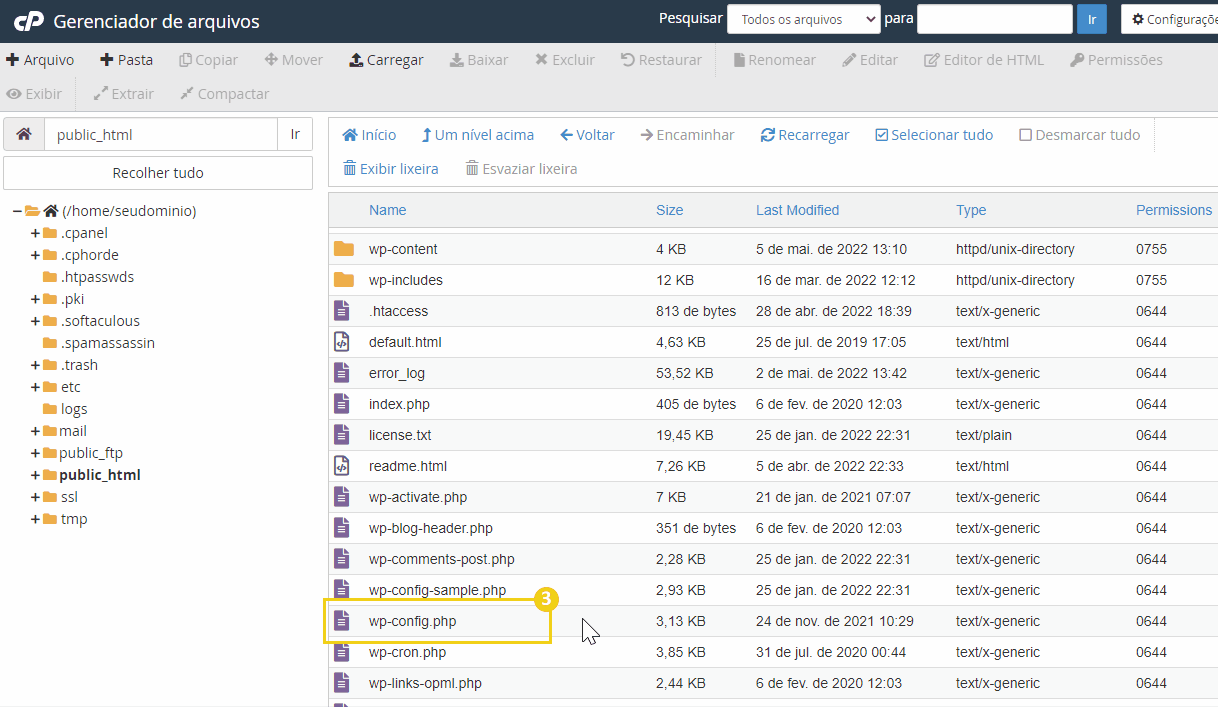Click Exibir lixeira

point(391,169)
